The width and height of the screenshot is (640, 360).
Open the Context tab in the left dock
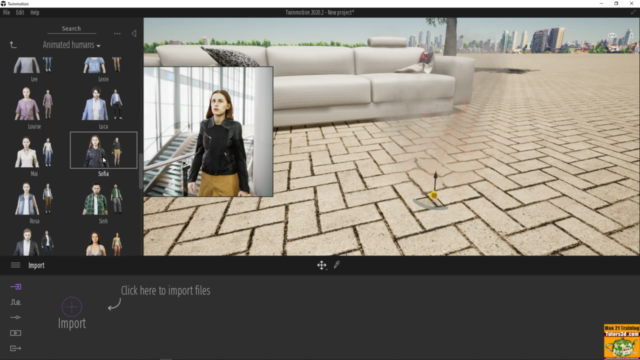coord(16,302)
